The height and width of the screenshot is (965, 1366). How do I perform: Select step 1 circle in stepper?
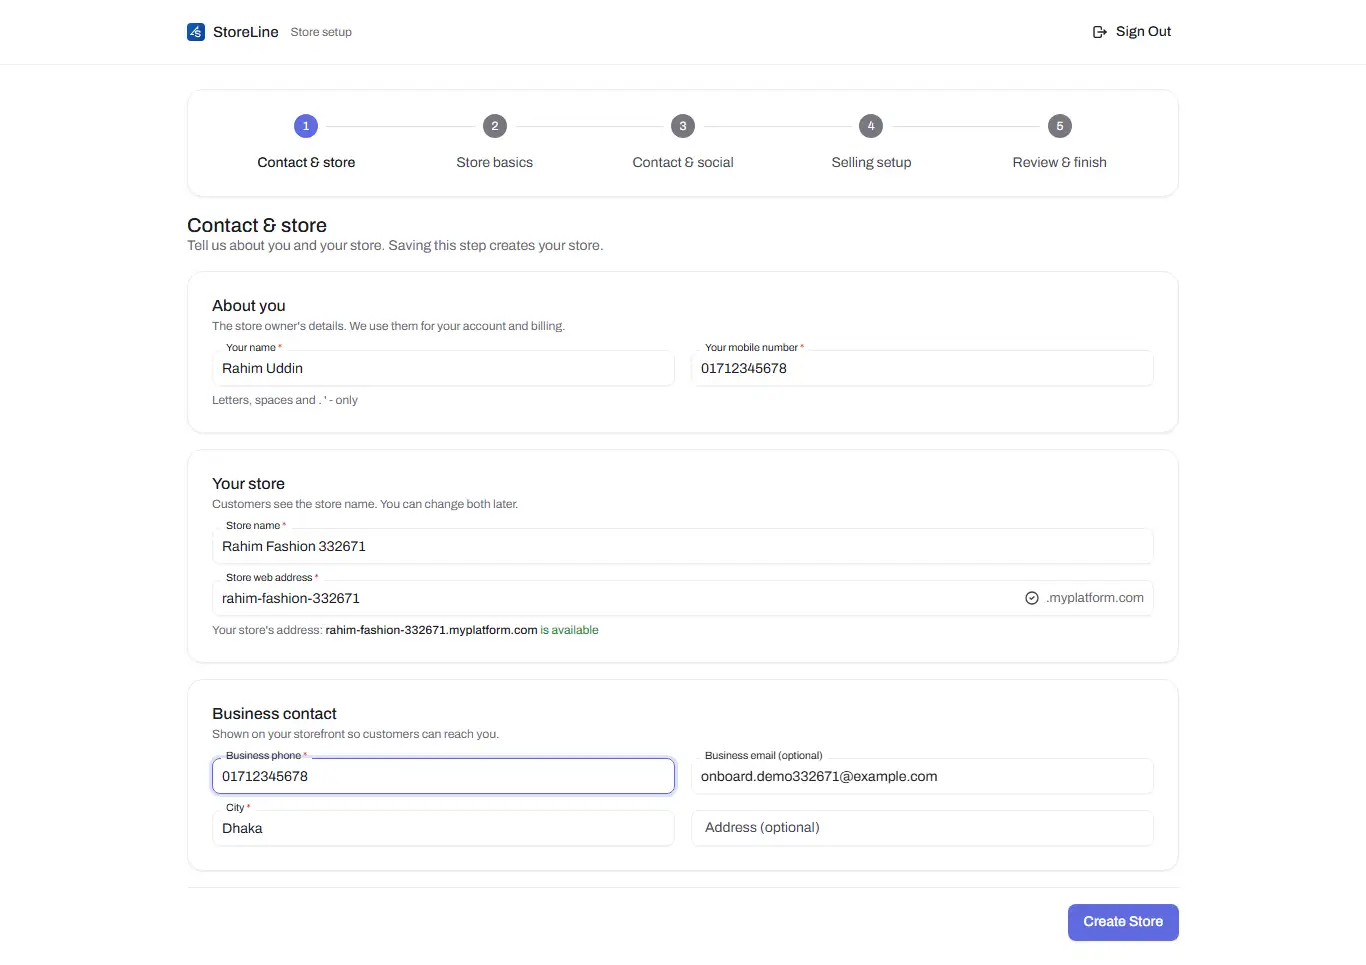[306, 126]
